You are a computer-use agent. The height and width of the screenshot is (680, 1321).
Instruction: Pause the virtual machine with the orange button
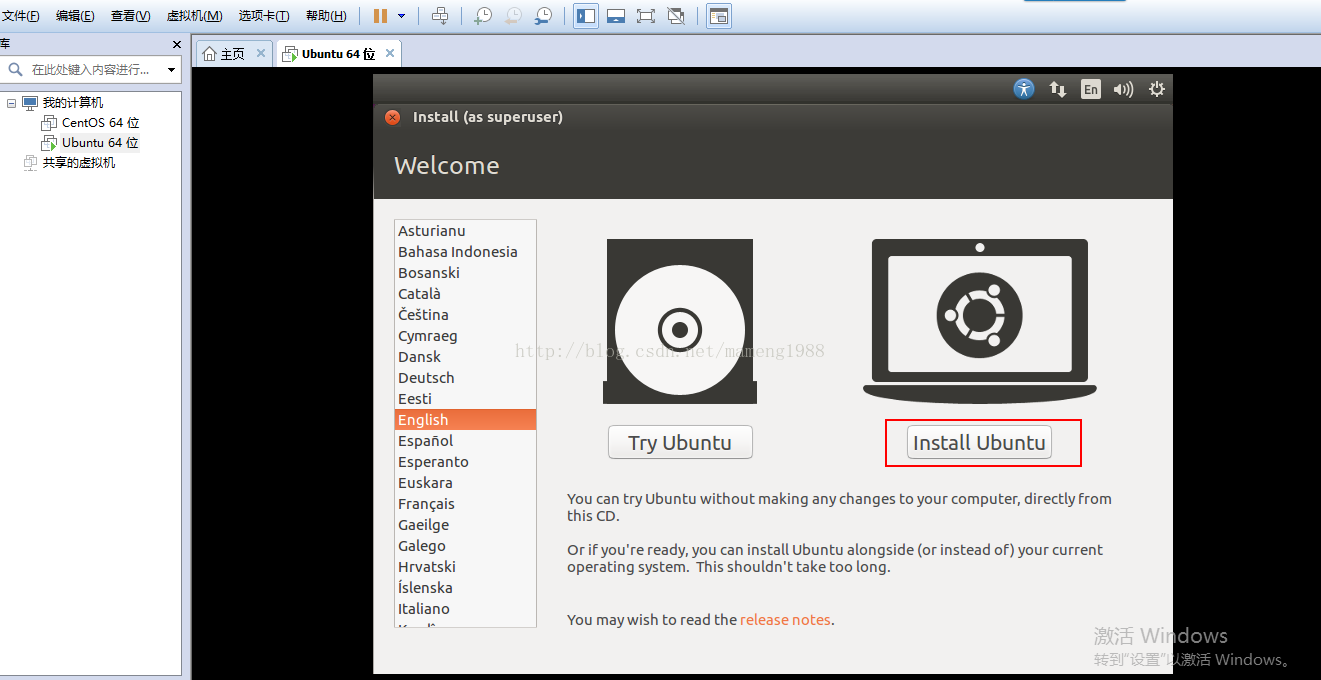380,16
